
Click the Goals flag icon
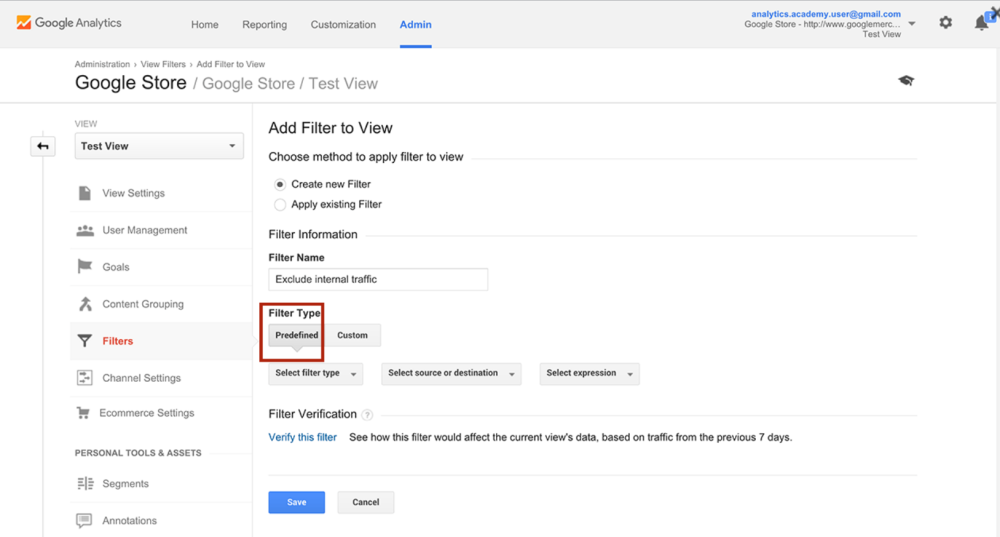point(85,267)
